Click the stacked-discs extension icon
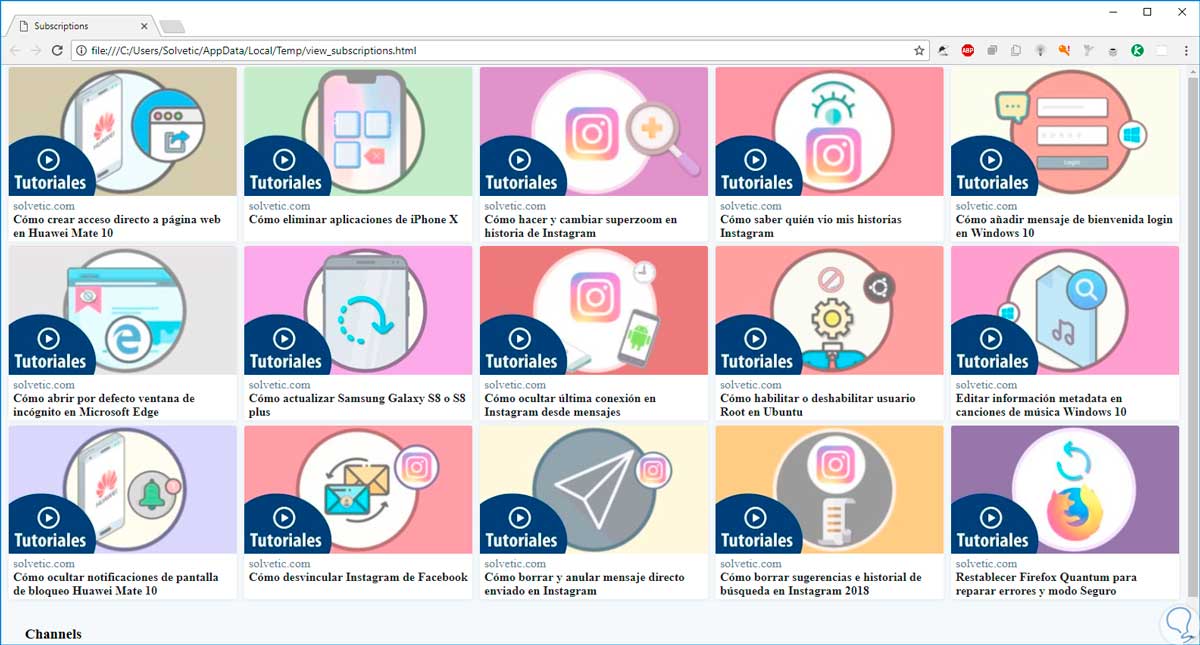Viewport: 1200px width, 645px height. point(1113,50)
